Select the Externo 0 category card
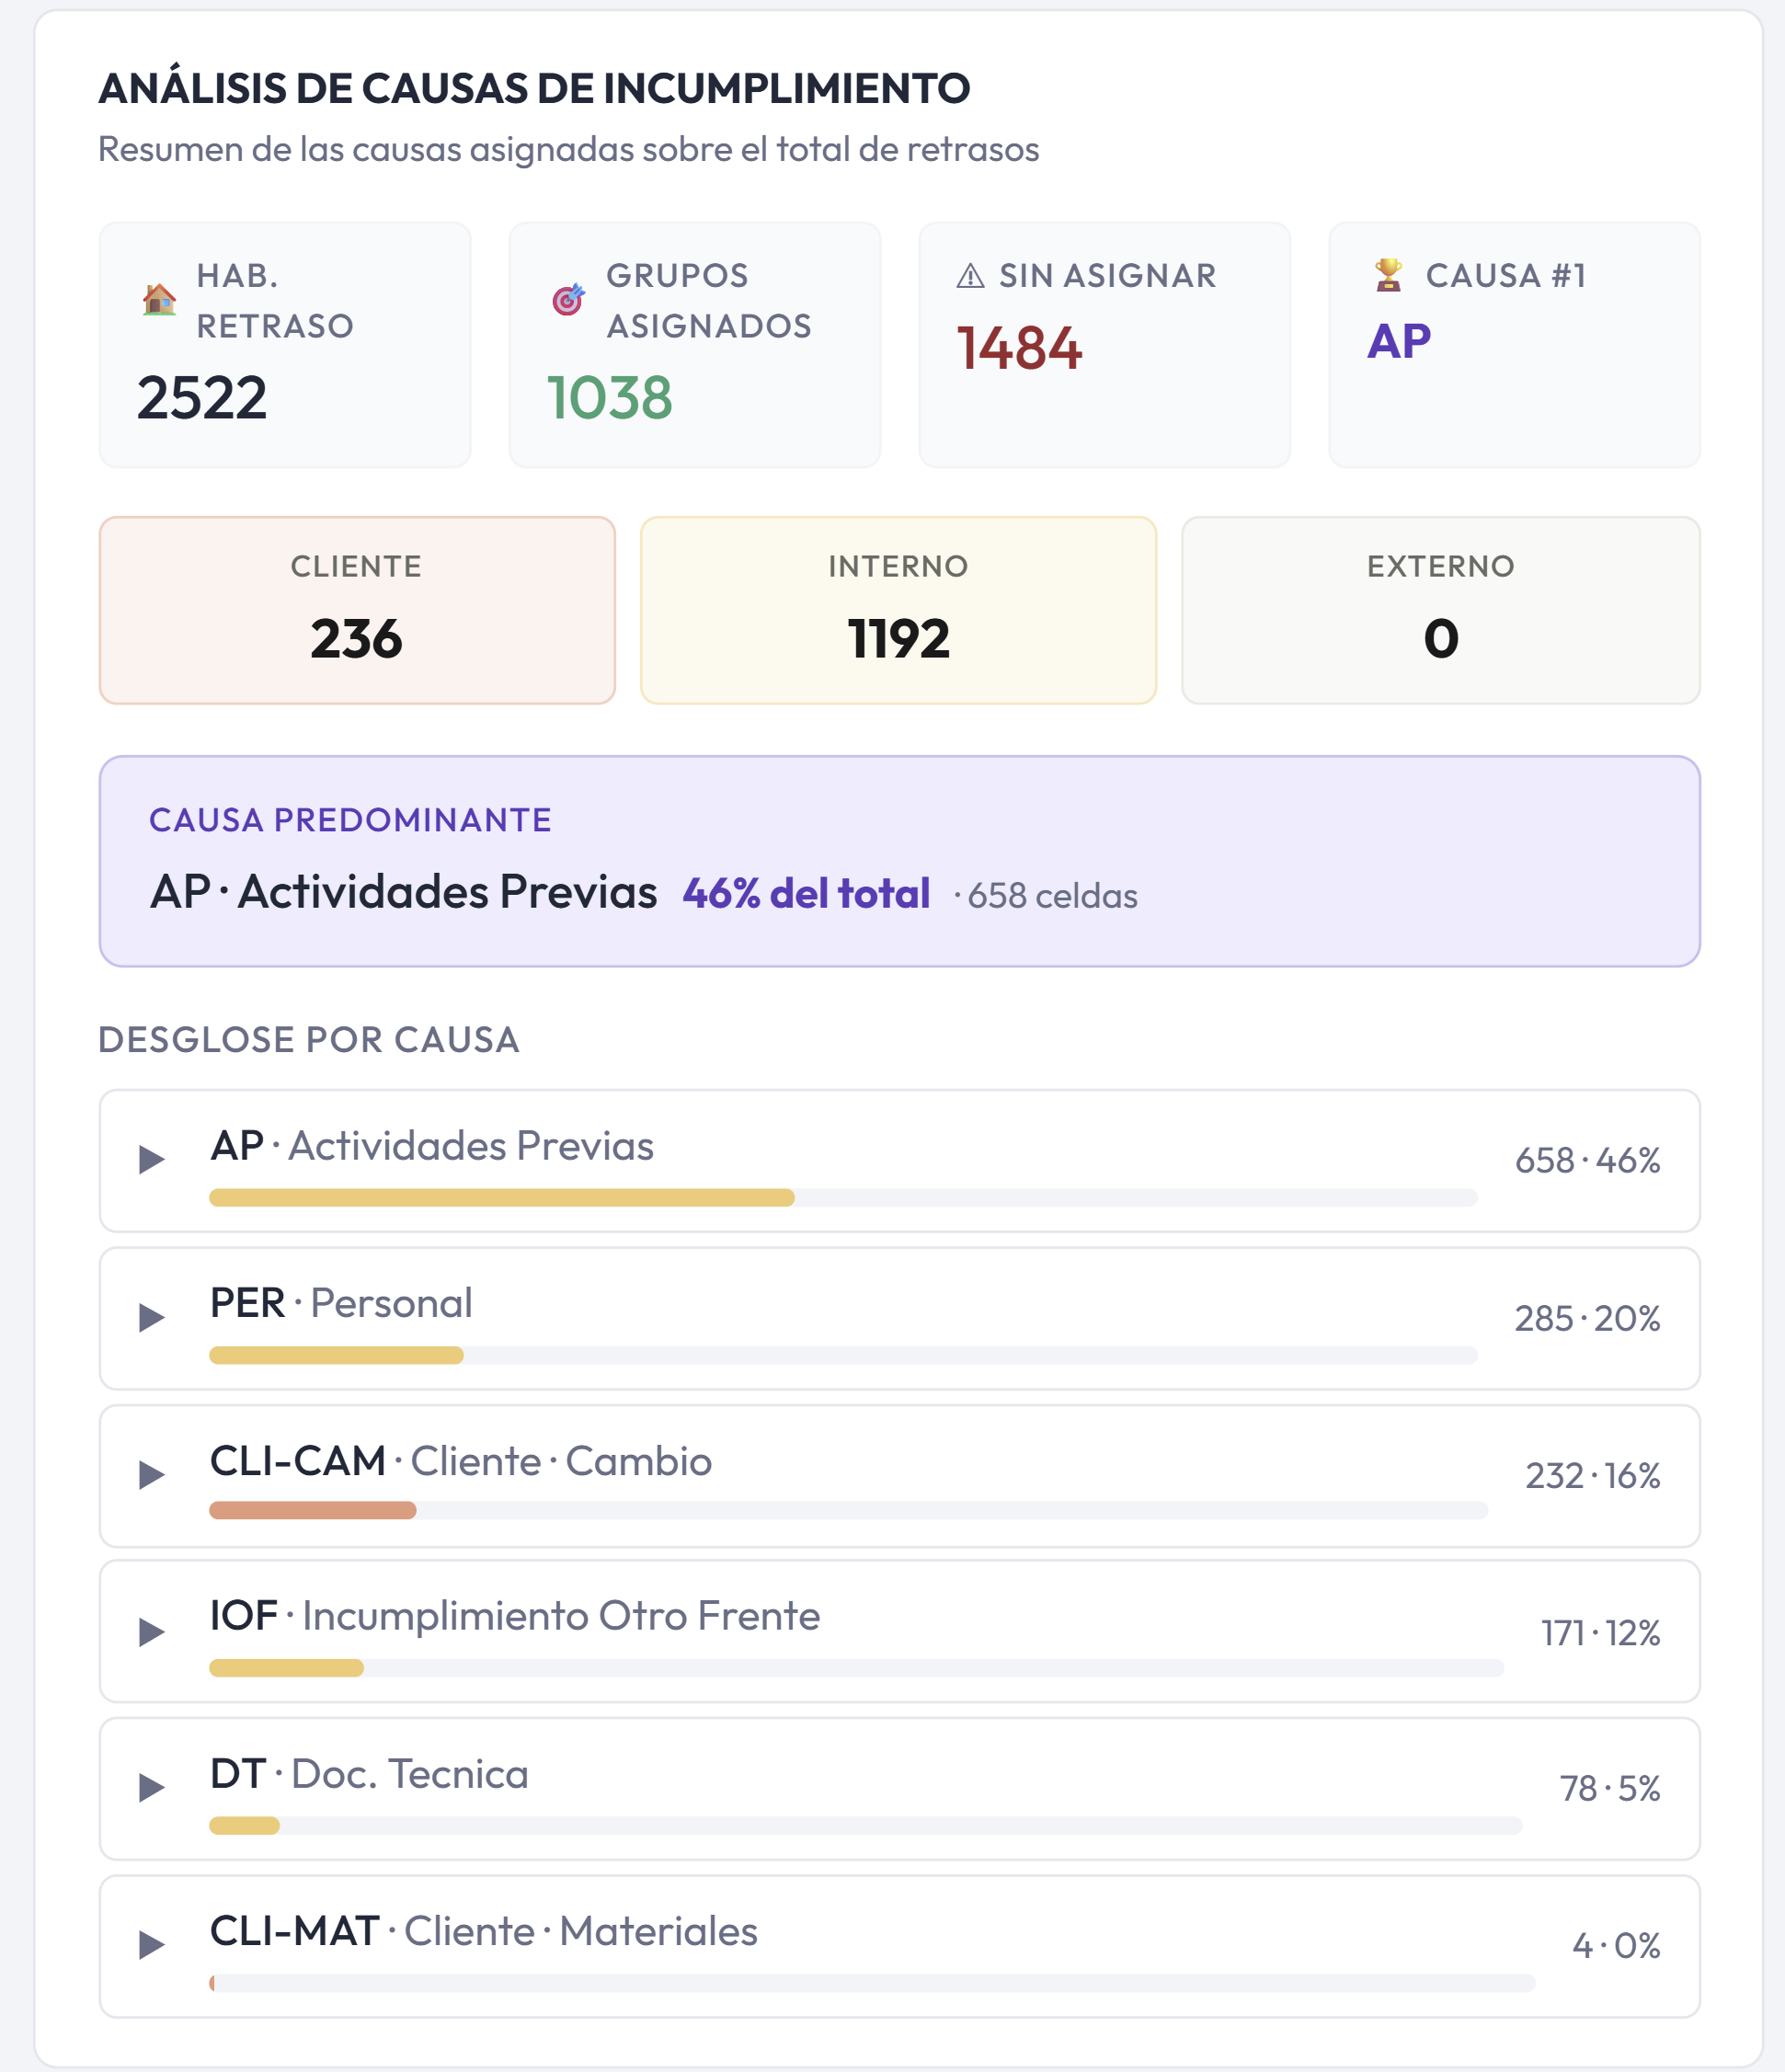The image size is (1785, 2072). (1440, 610)
